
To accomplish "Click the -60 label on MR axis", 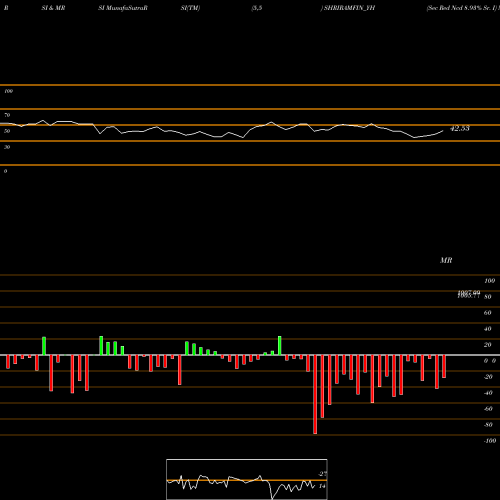I will [488, 409].
